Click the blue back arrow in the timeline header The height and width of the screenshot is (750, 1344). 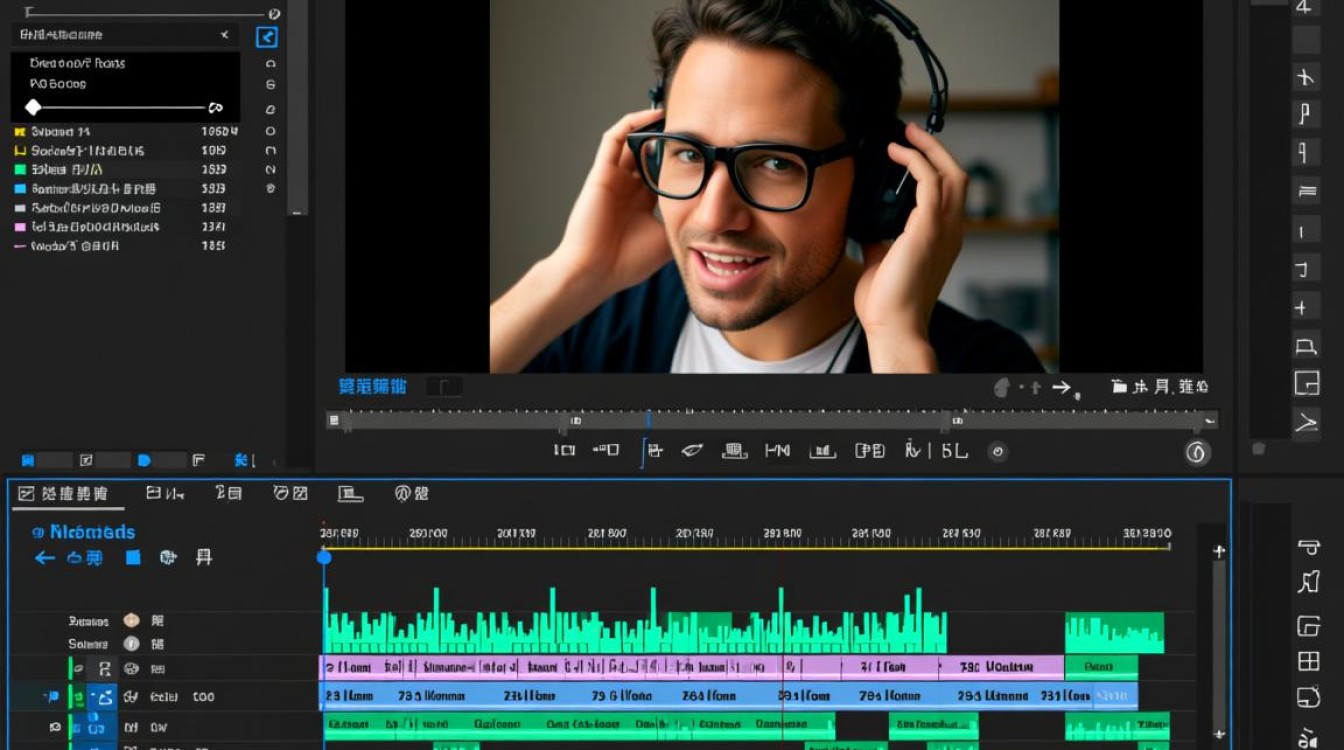[45, 558]
